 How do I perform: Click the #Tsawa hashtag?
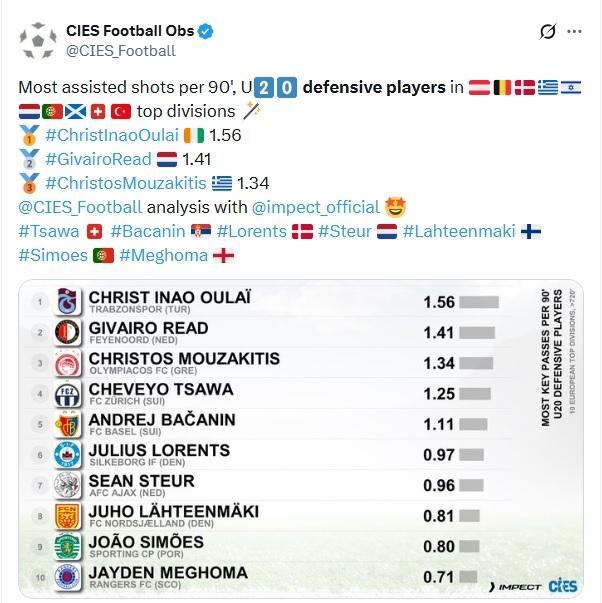[48, 231]
